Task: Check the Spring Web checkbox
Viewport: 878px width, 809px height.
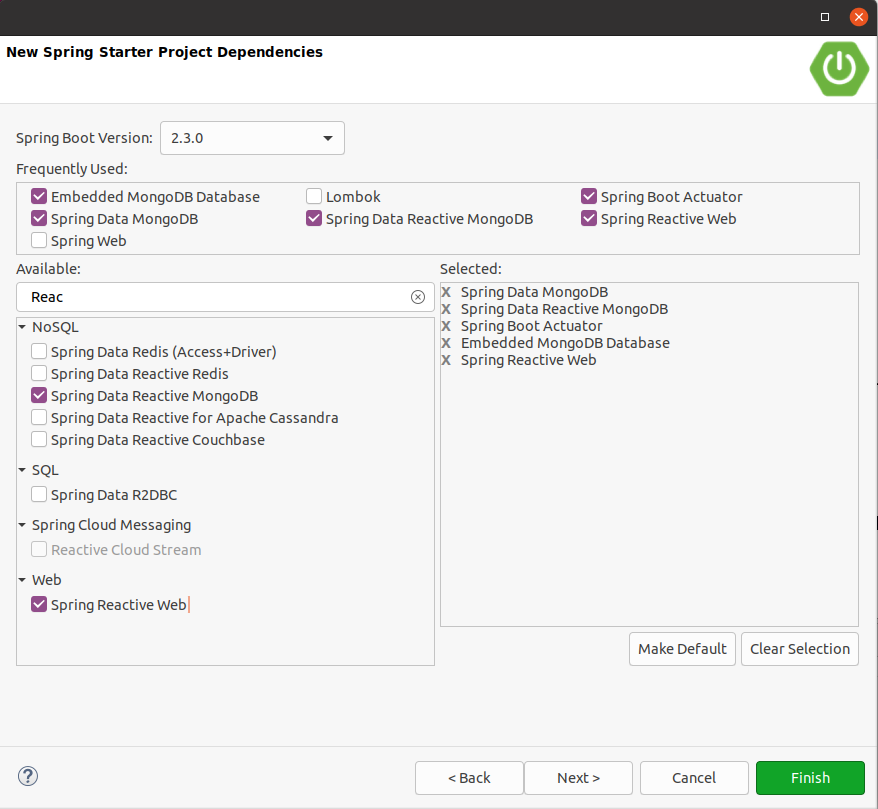Action: 39,241
